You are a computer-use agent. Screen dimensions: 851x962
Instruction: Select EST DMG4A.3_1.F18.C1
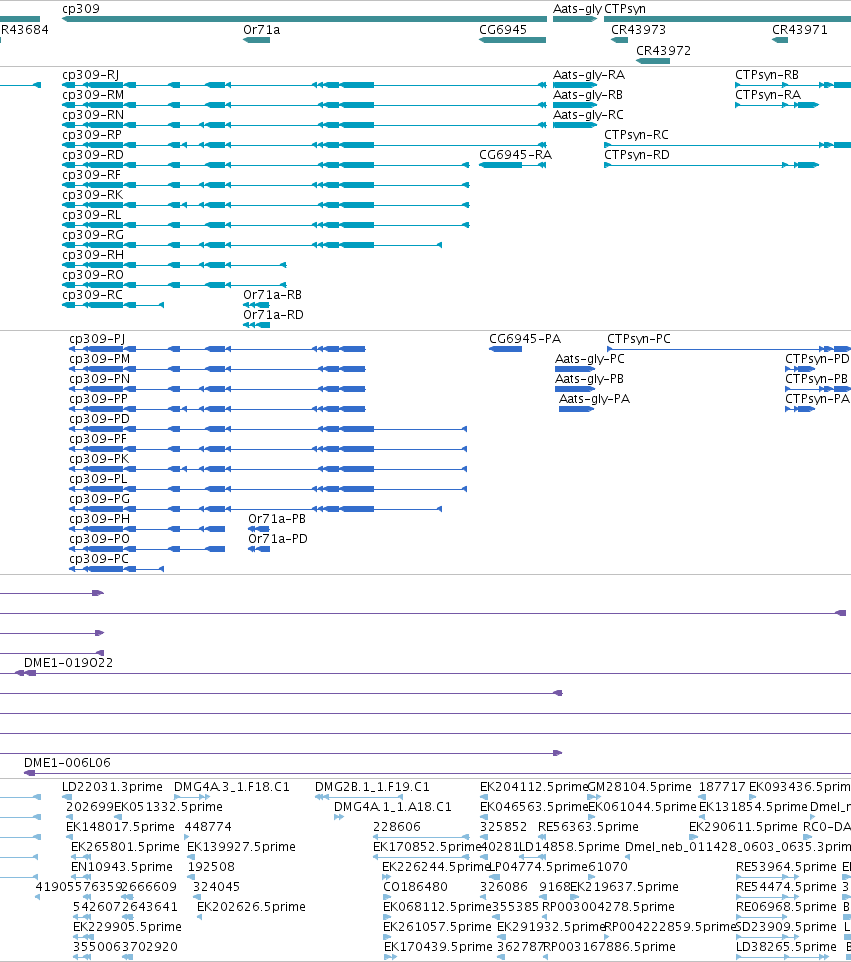pos(192,797)
